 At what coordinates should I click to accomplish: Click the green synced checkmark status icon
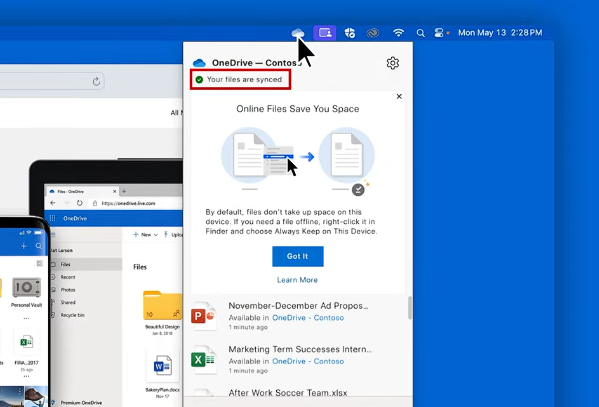[x=199, y=79]
